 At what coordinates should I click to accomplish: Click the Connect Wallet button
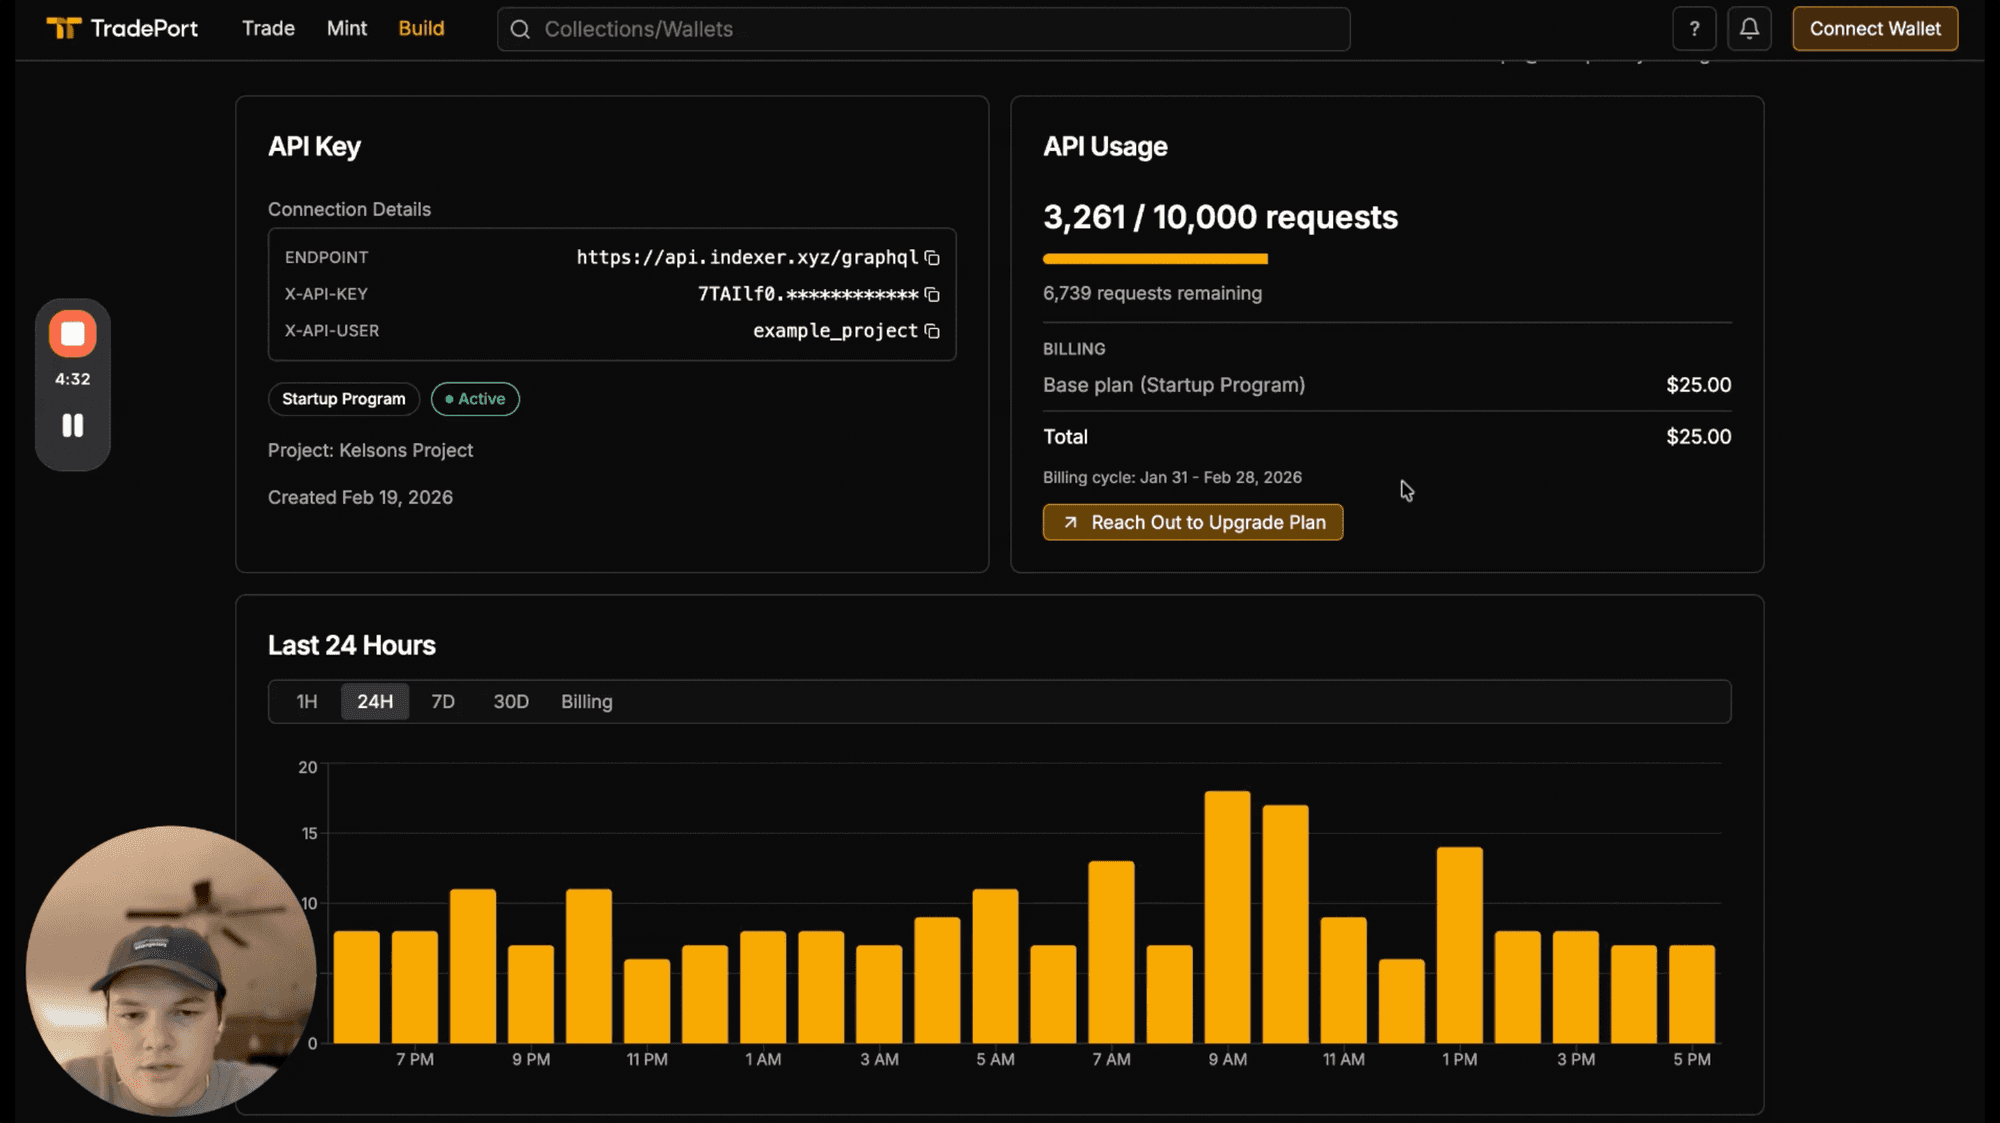[1874, 29]
